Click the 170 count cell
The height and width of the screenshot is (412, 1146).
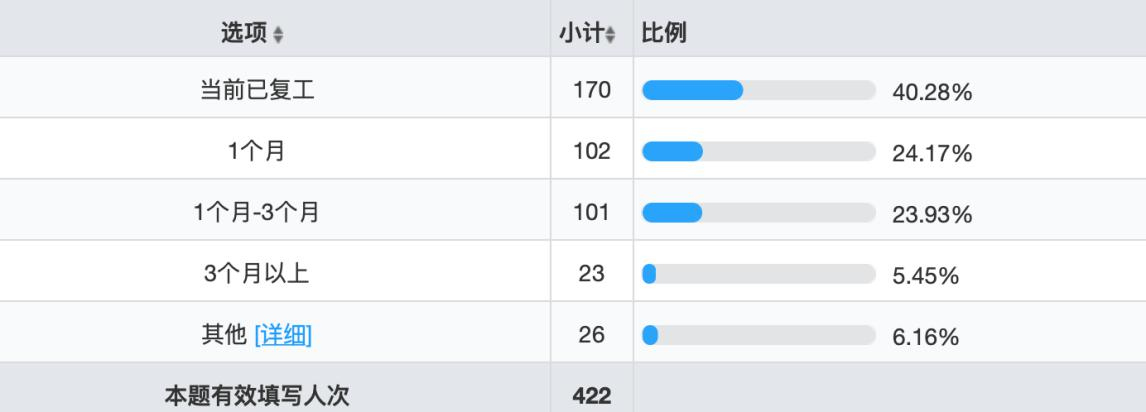pyautogui.click(x=592, y=92)
